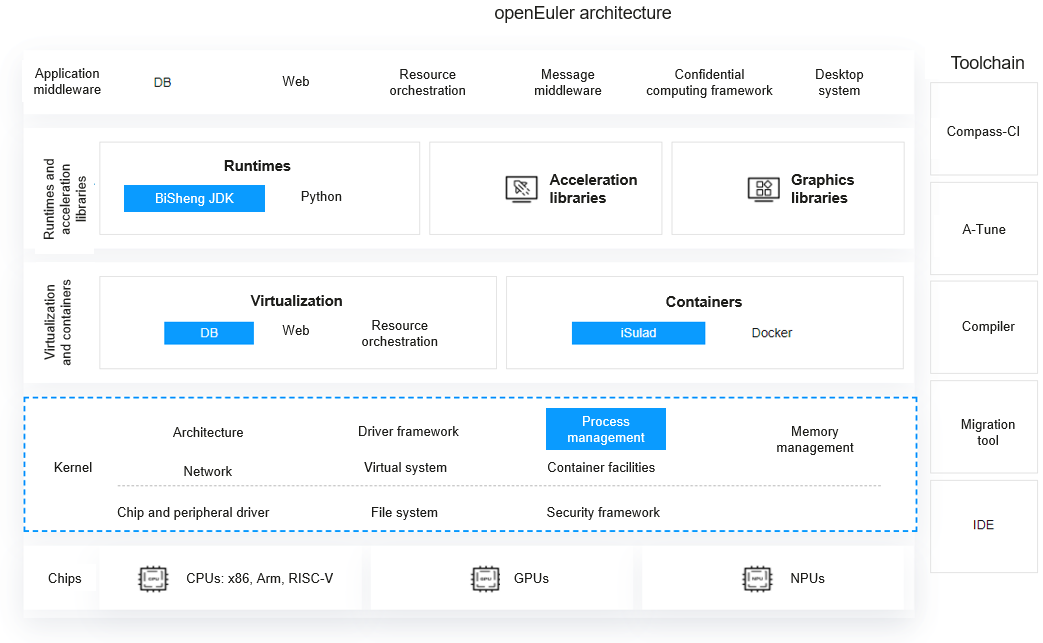
Task: Select the iSulad container button
Action: coord(638,333)
